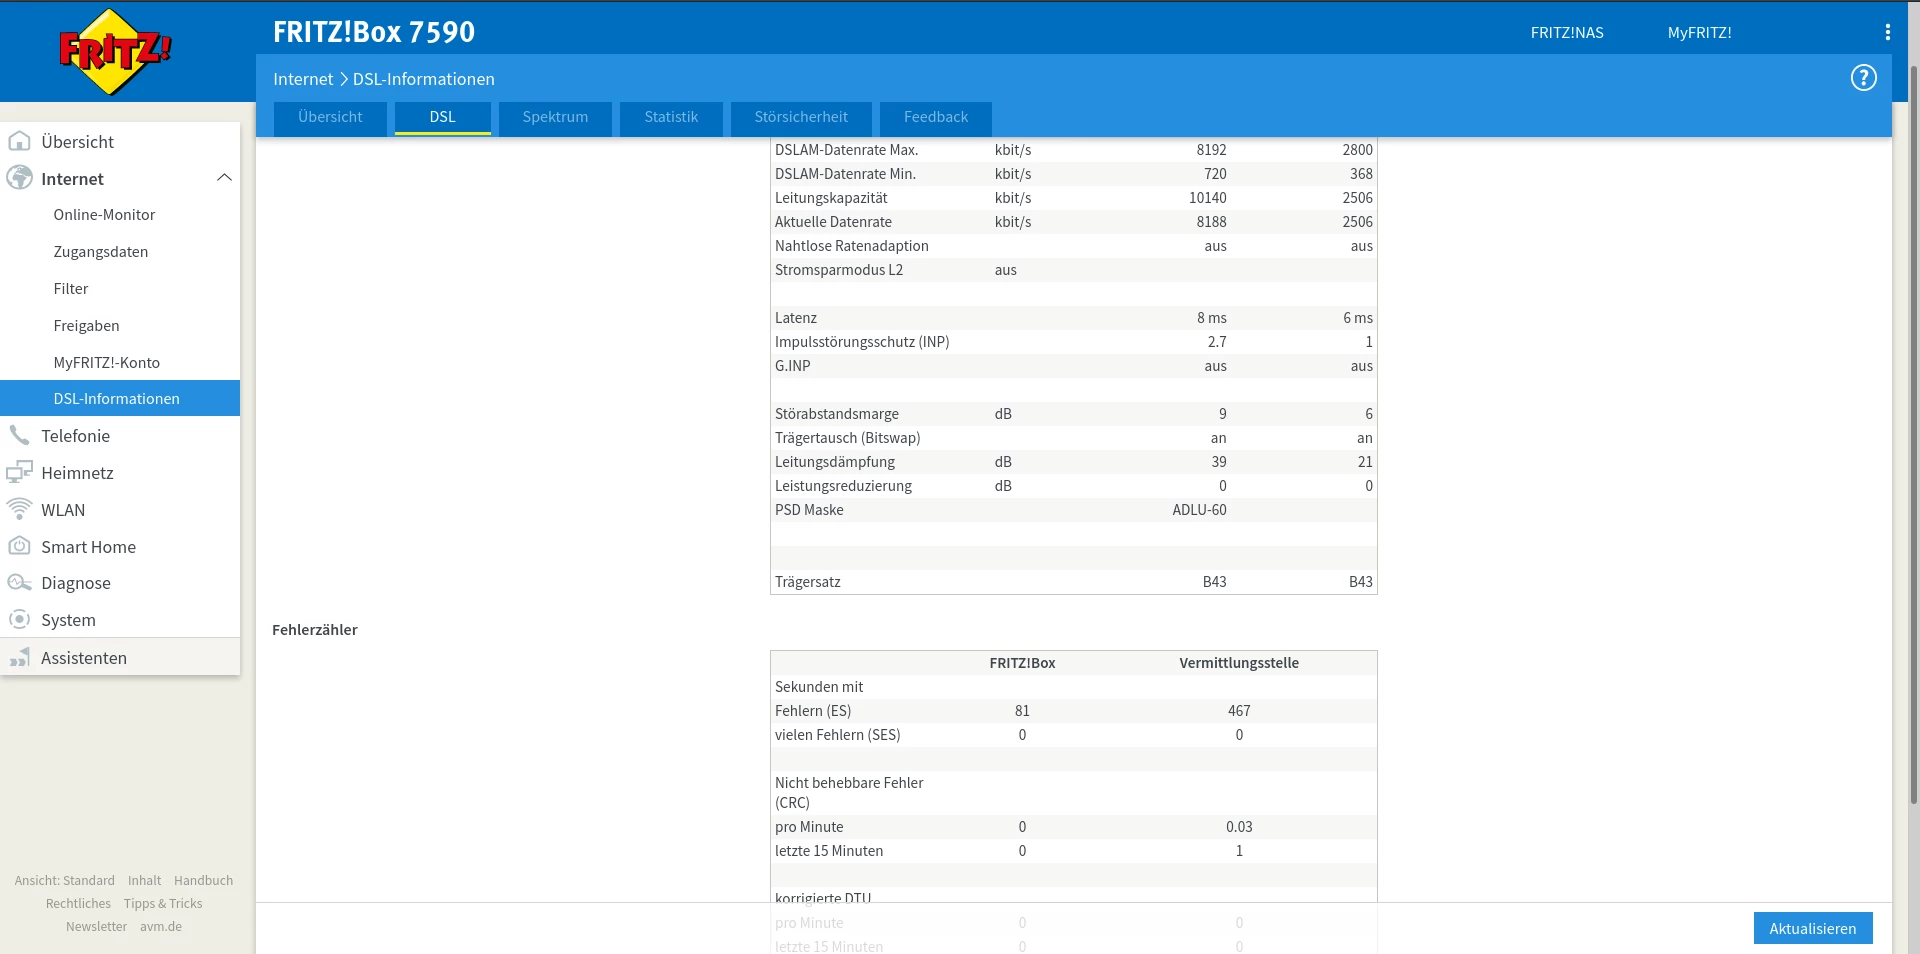Open the FRITZ!NAS link
Viewport: 1920px width, 954px height.
coord(1566,33)
